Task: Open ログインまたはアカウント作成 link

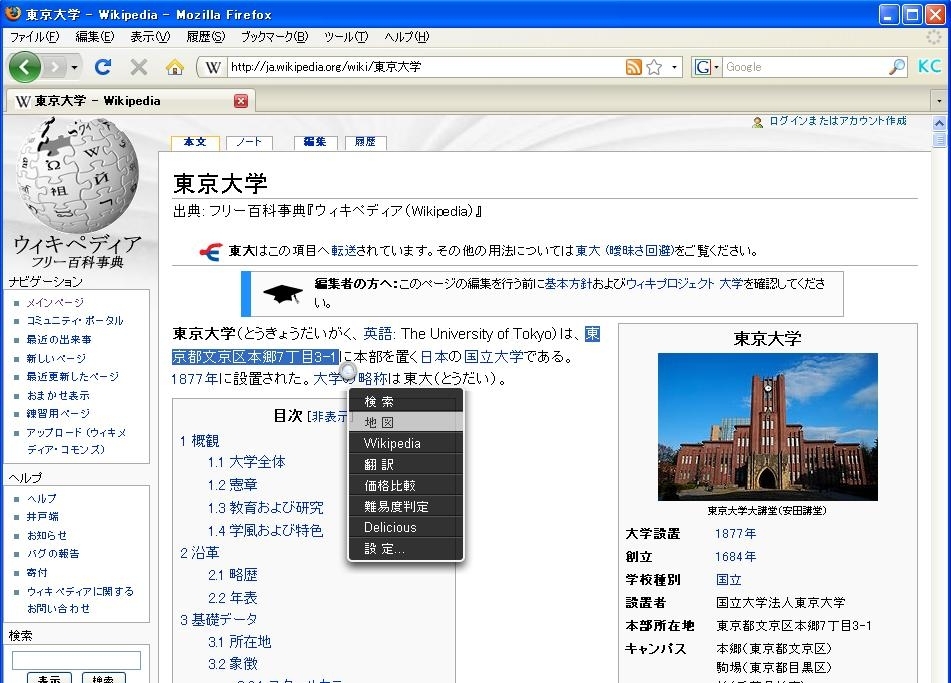Action: pos(838,121)
